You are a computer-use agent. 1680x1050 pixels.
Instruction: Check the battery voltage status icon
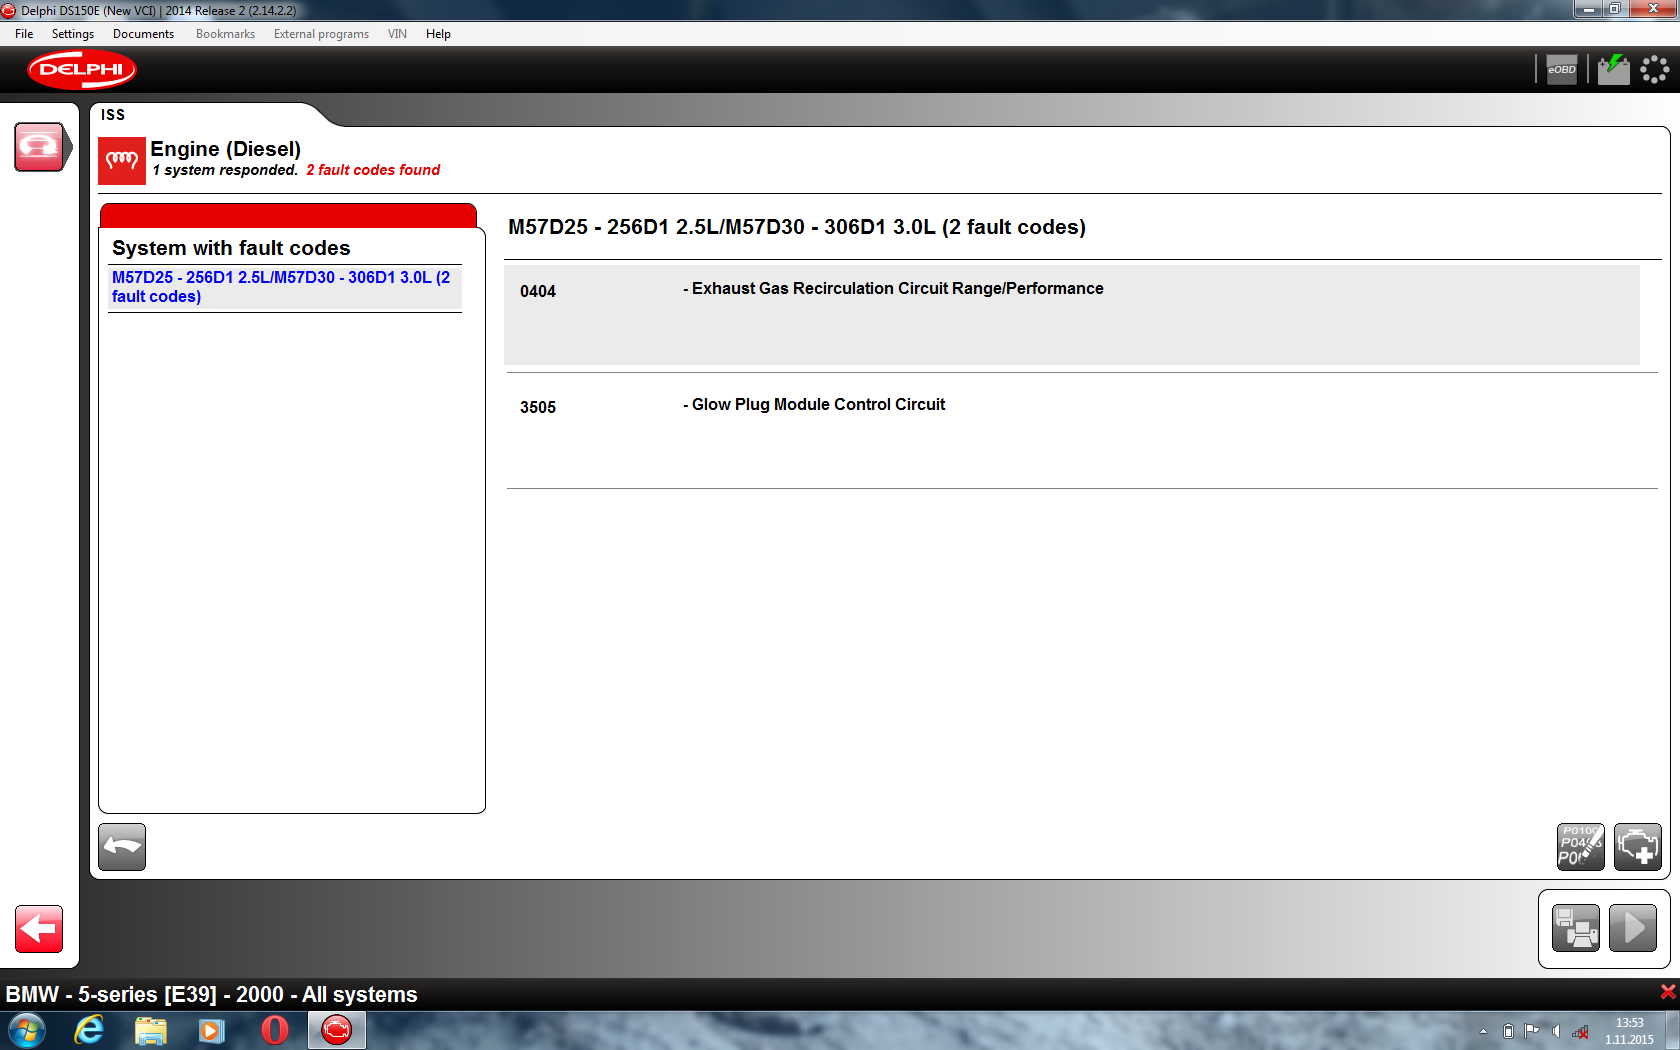pyautogui.click(x=1613, y=70)
